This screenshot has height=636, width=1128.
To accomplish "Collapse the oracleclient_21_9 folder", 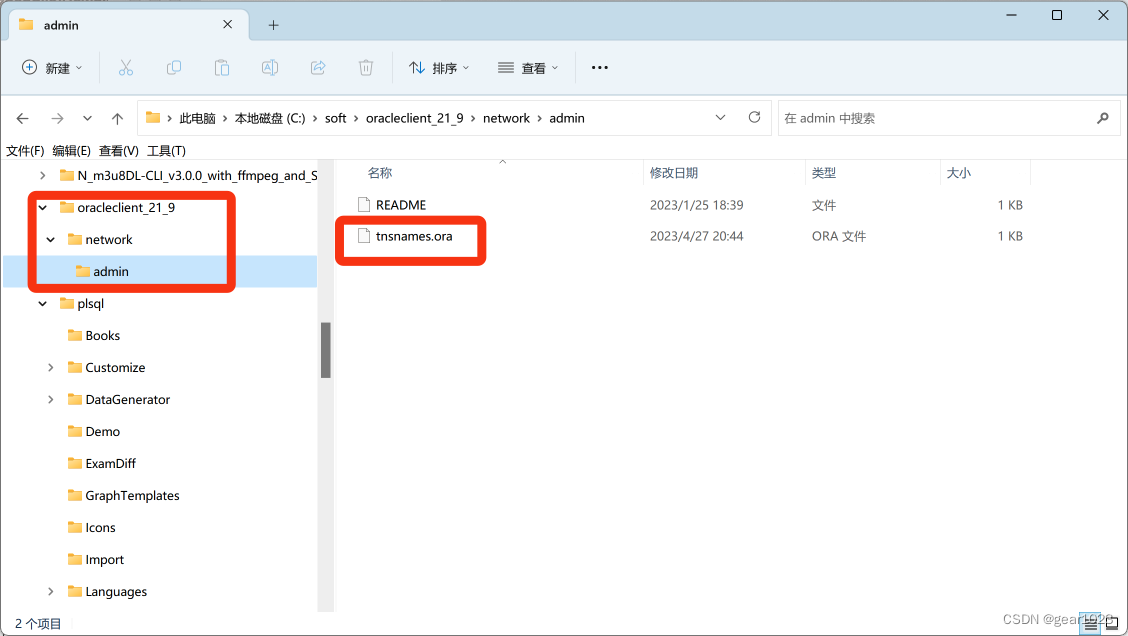I will [42, 207].
